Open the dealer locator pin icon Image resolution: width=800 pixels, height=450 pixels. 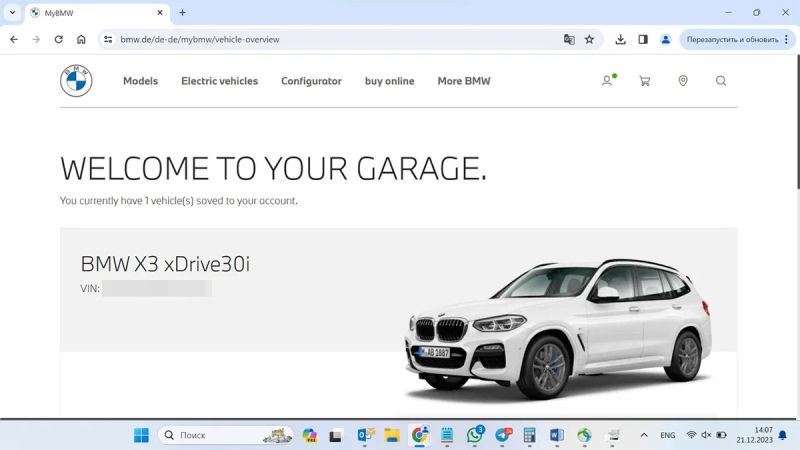pyautogui.click(x=683, y=81)
